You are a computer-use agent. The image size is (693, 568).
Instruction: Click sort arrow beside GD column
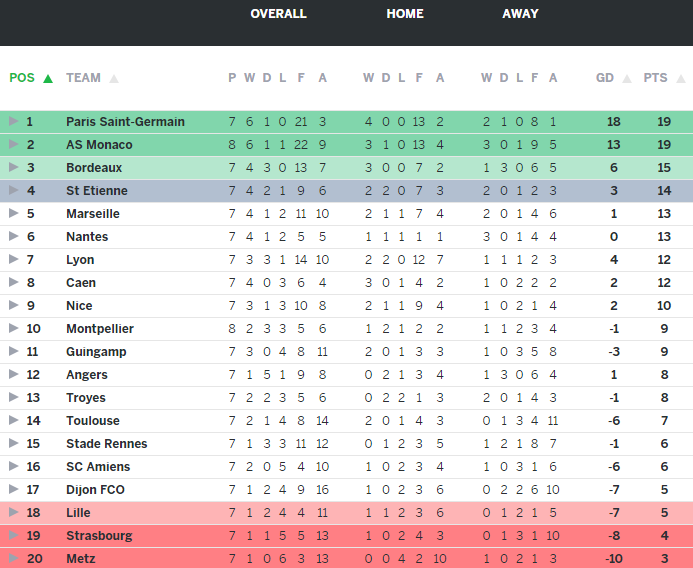coord(627,78)
